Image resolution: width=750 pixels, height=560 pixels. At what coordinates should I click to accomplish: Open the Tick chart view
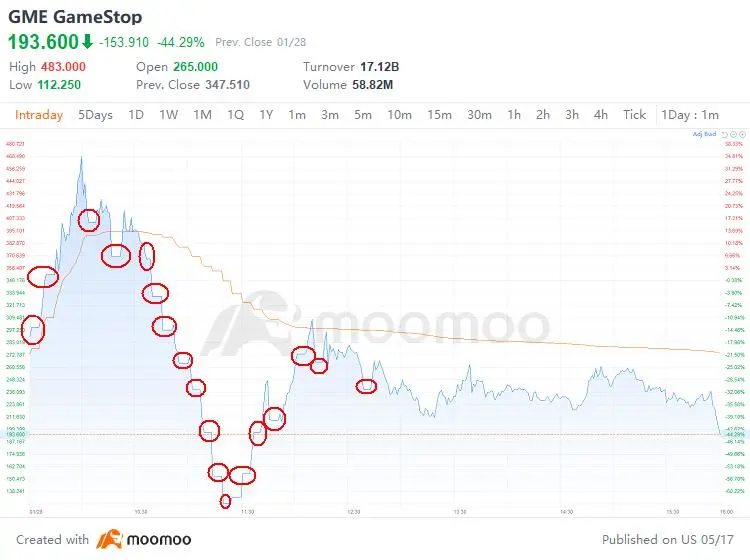point(634,115)
